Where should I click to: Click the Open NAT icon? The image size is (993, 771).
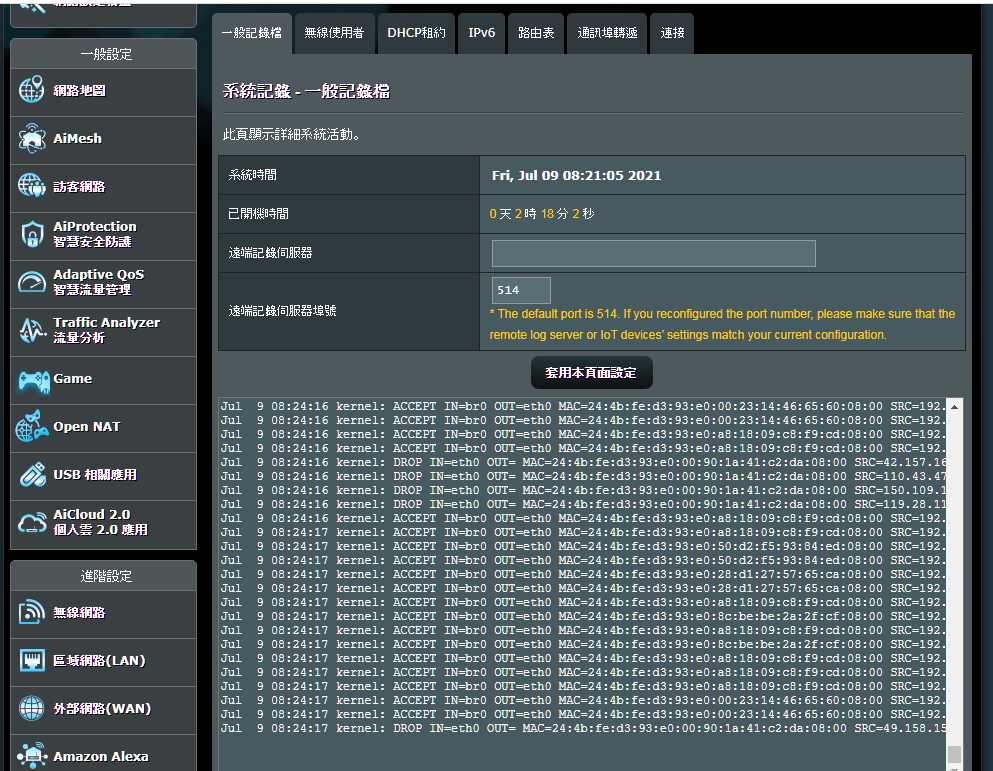tap(31, 427)
